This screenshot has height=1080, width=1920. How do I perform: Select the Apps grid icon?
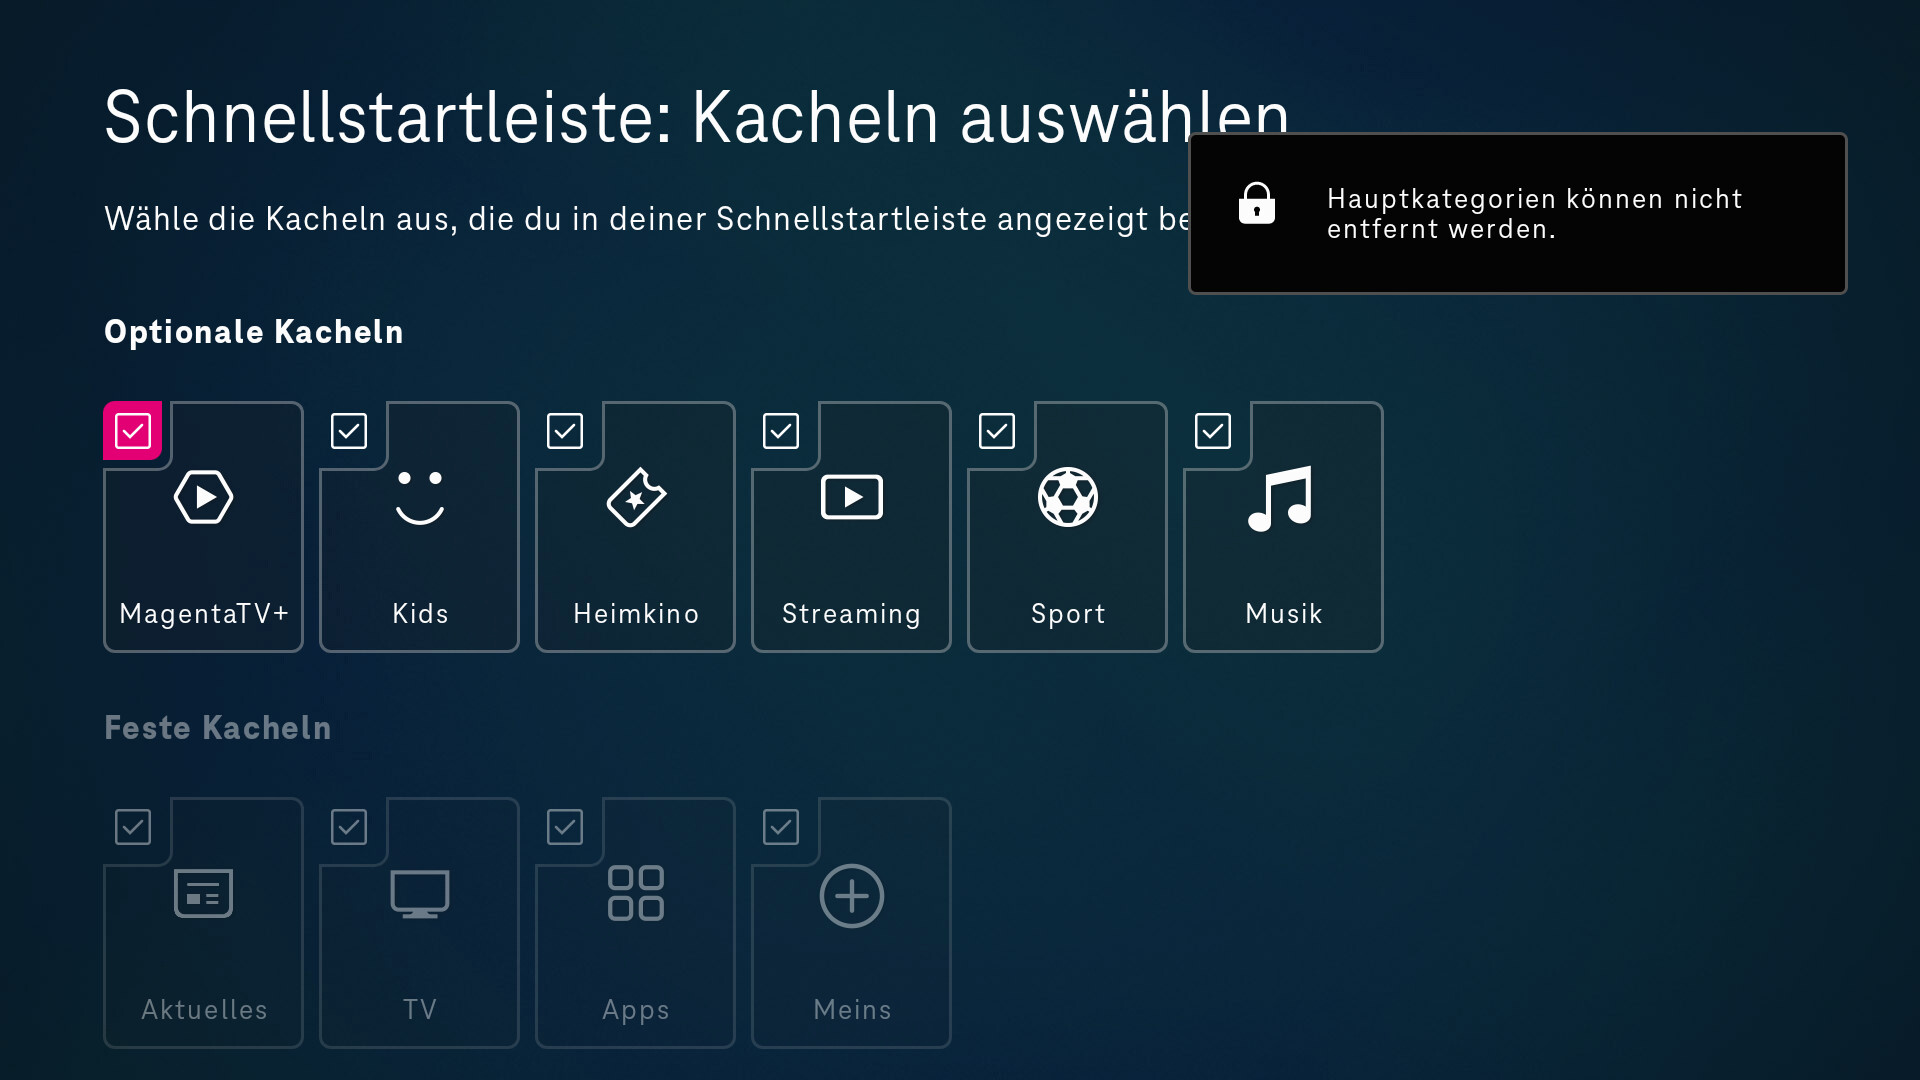coord(636,893)
